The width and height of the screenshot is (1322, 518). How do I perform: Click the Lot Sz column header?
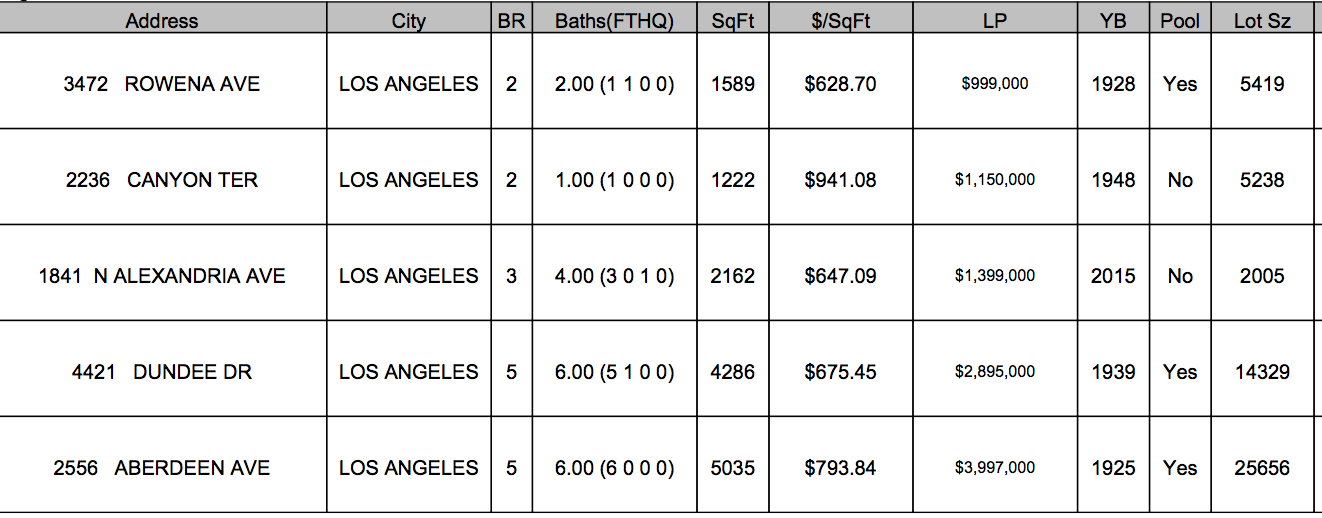(x=1262, y=21)
